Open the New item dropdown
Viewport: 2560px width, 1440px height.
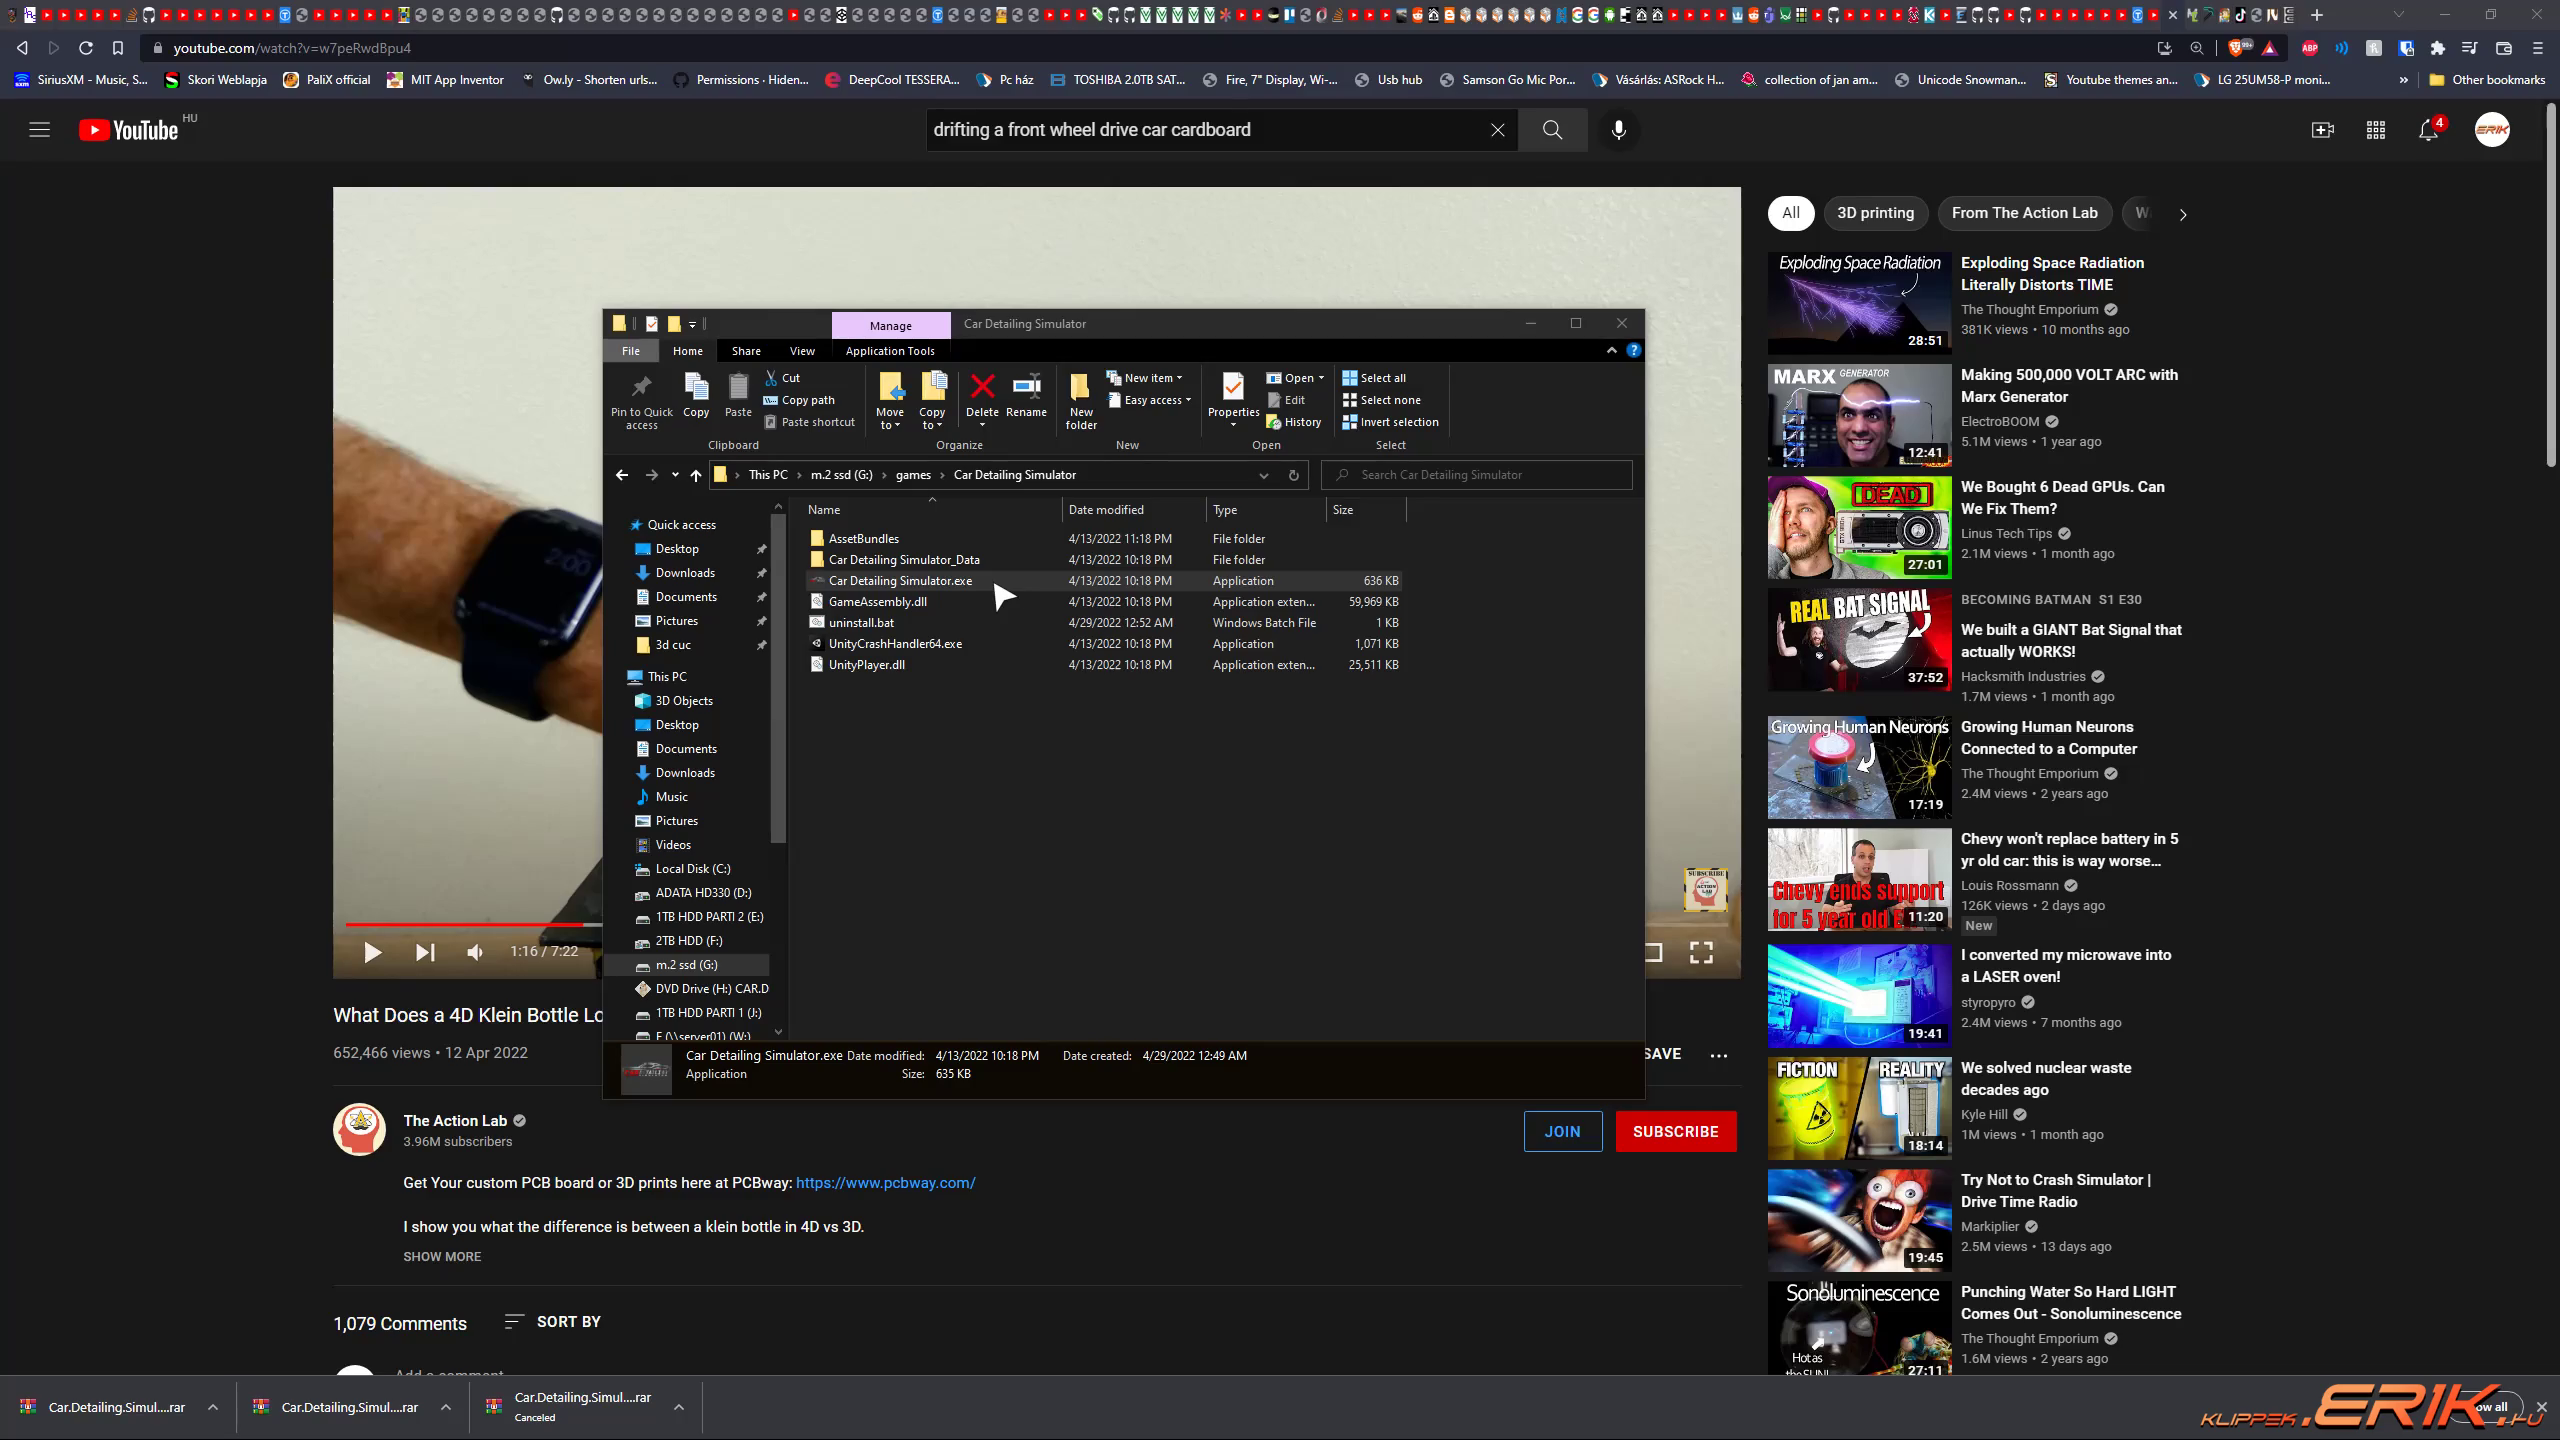1148,378
